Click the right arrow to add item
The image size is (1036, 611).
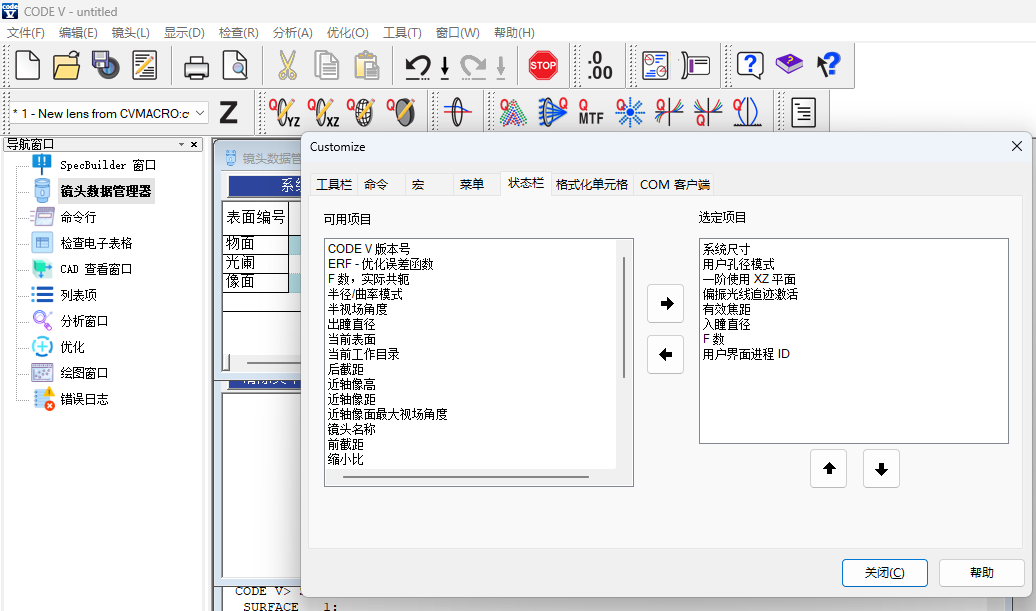[x=665, y=303]
